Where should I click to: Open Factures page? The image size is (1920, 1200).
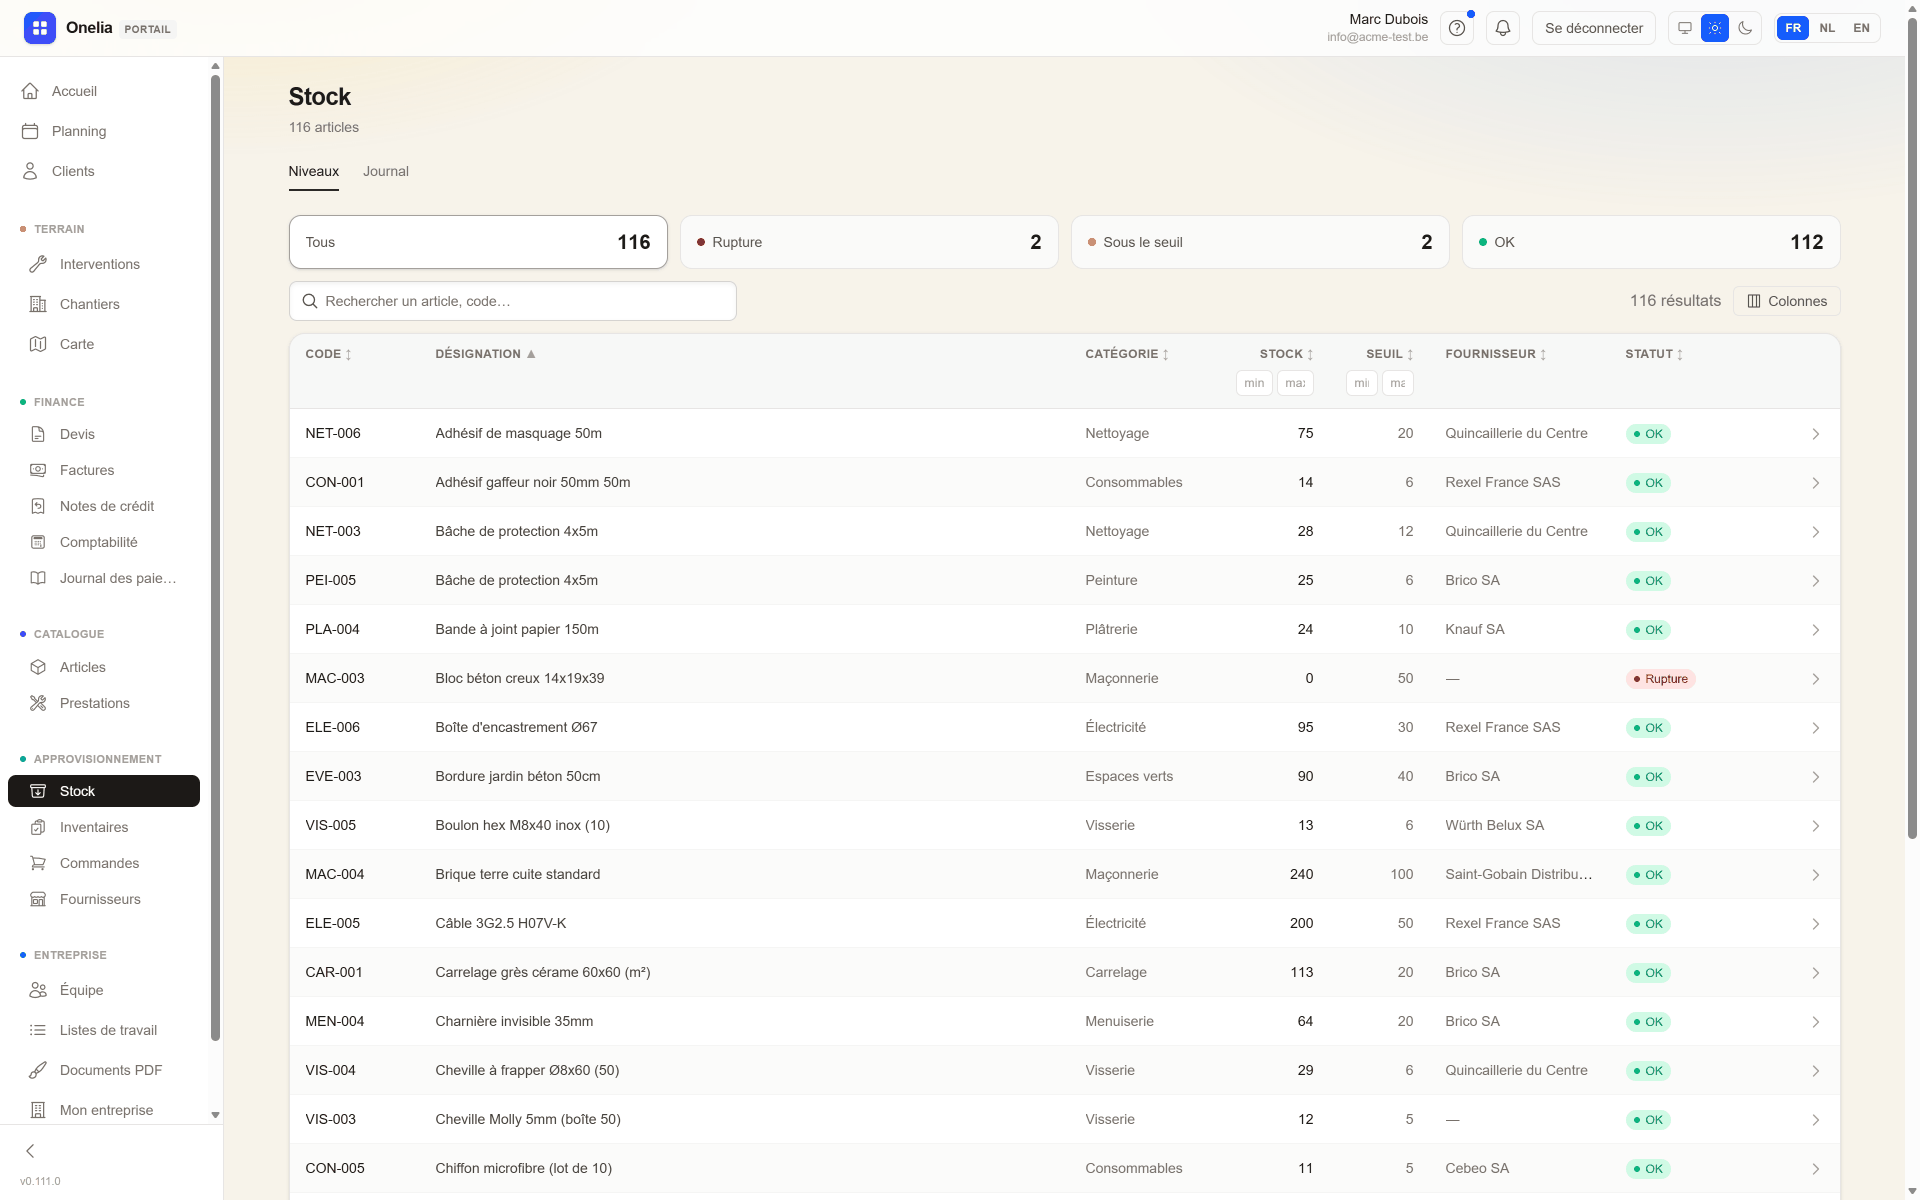104,470
